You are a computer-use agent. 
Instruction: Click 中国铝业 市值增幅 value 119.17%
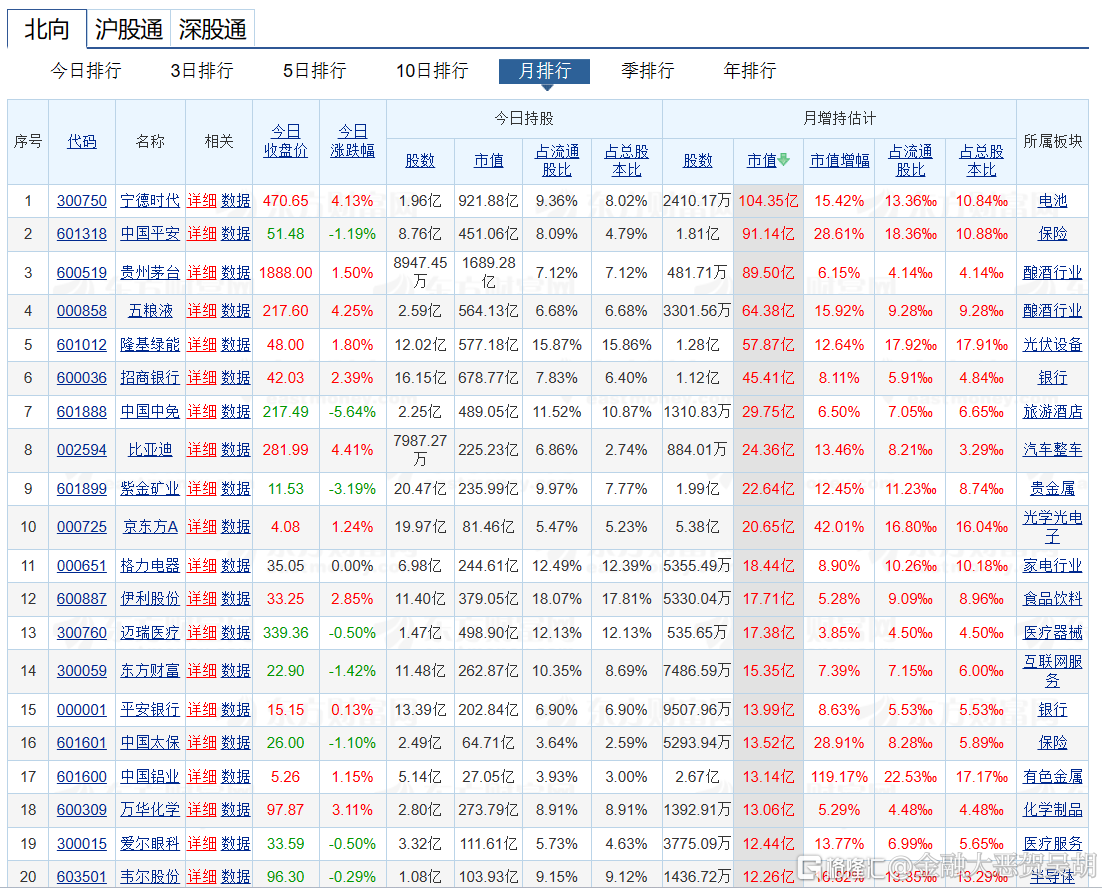pos(839,777)
